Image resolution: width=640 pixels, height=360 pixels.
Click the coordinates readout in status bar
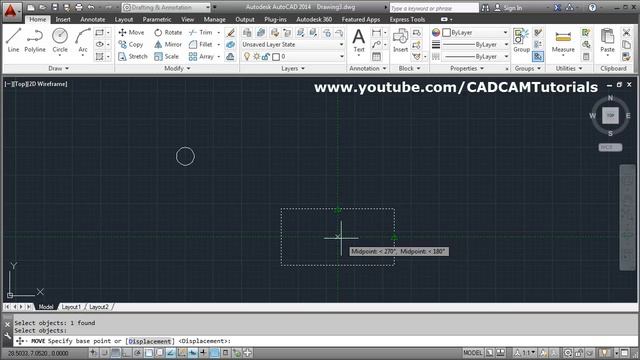point(38,353)
